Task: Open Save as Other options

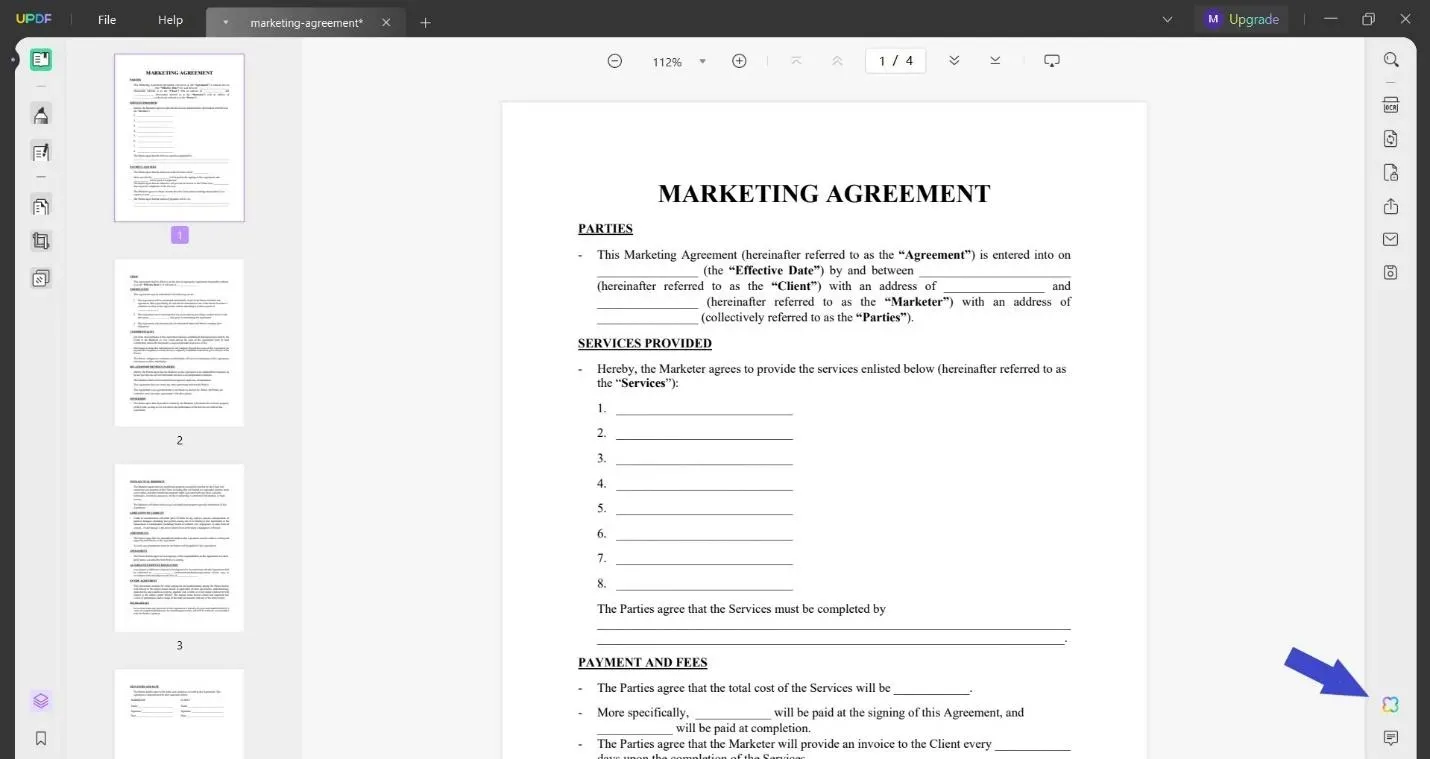Action: (1391, 272)
